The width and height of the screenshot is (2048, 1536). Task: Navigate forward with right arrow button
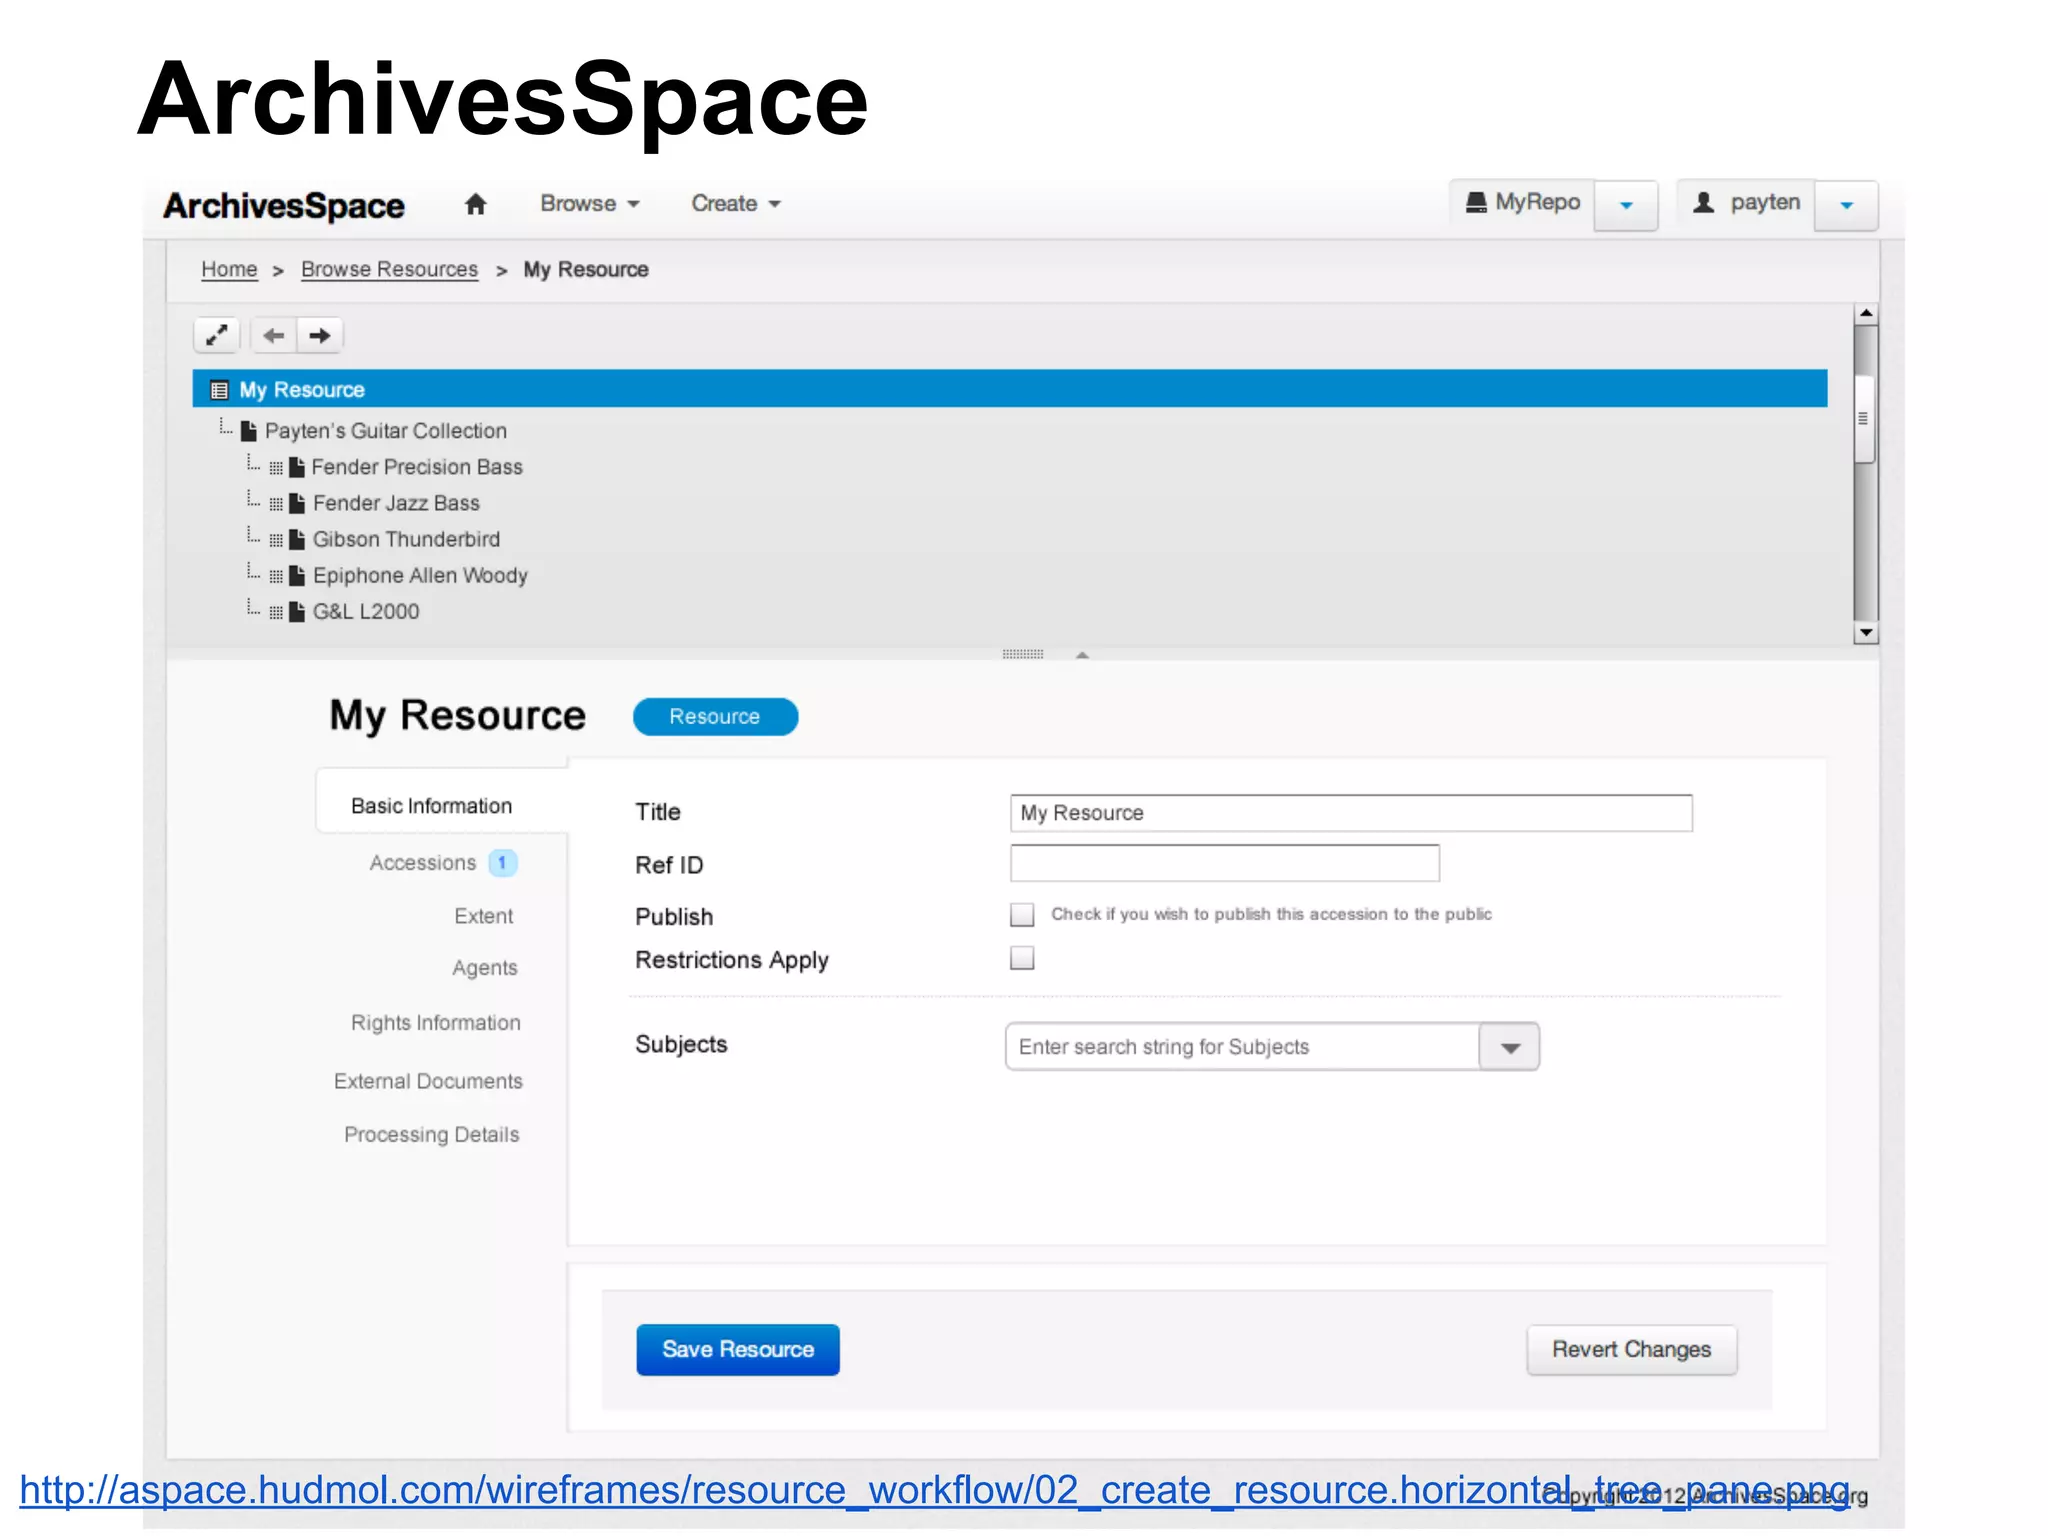coord(320,335)
